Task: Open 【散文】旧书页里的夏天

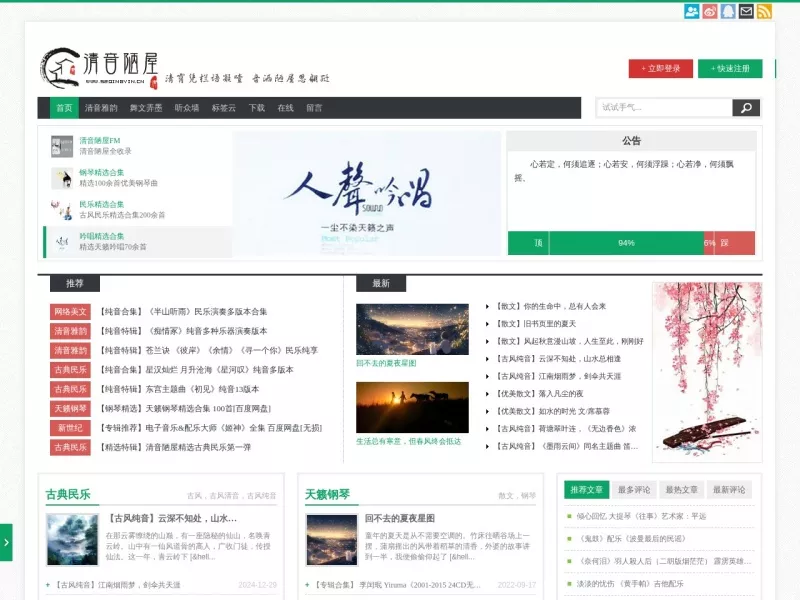Action: pyautogui.click(x=536, y=323)
